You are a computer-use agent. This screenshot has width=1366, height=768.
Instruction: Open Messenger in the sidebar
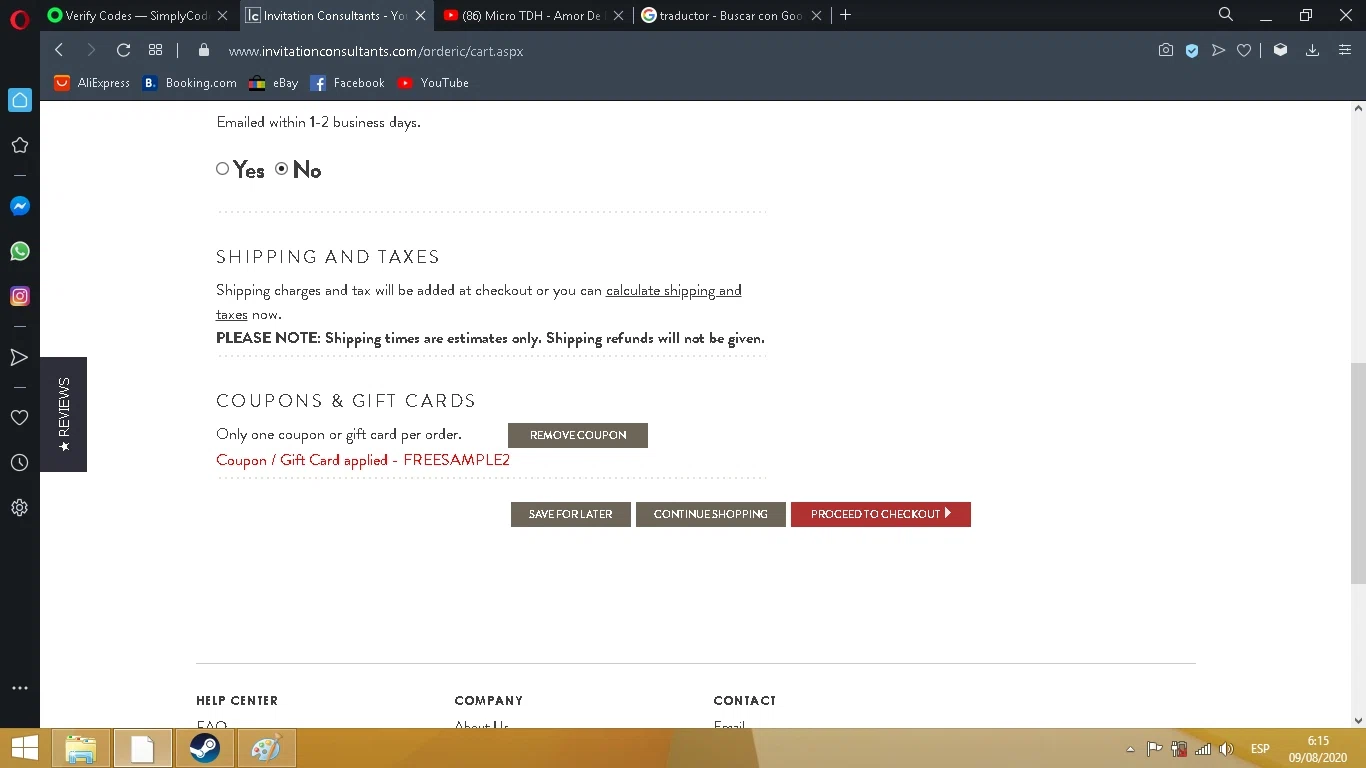[19, 206]
